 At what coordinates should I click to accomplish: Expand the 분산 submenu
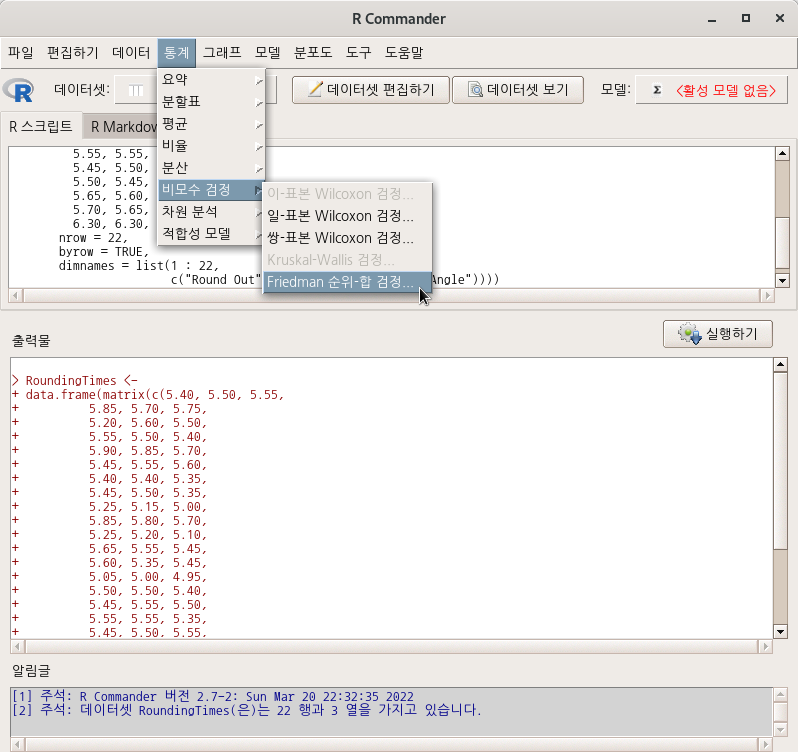coord(211,168)
